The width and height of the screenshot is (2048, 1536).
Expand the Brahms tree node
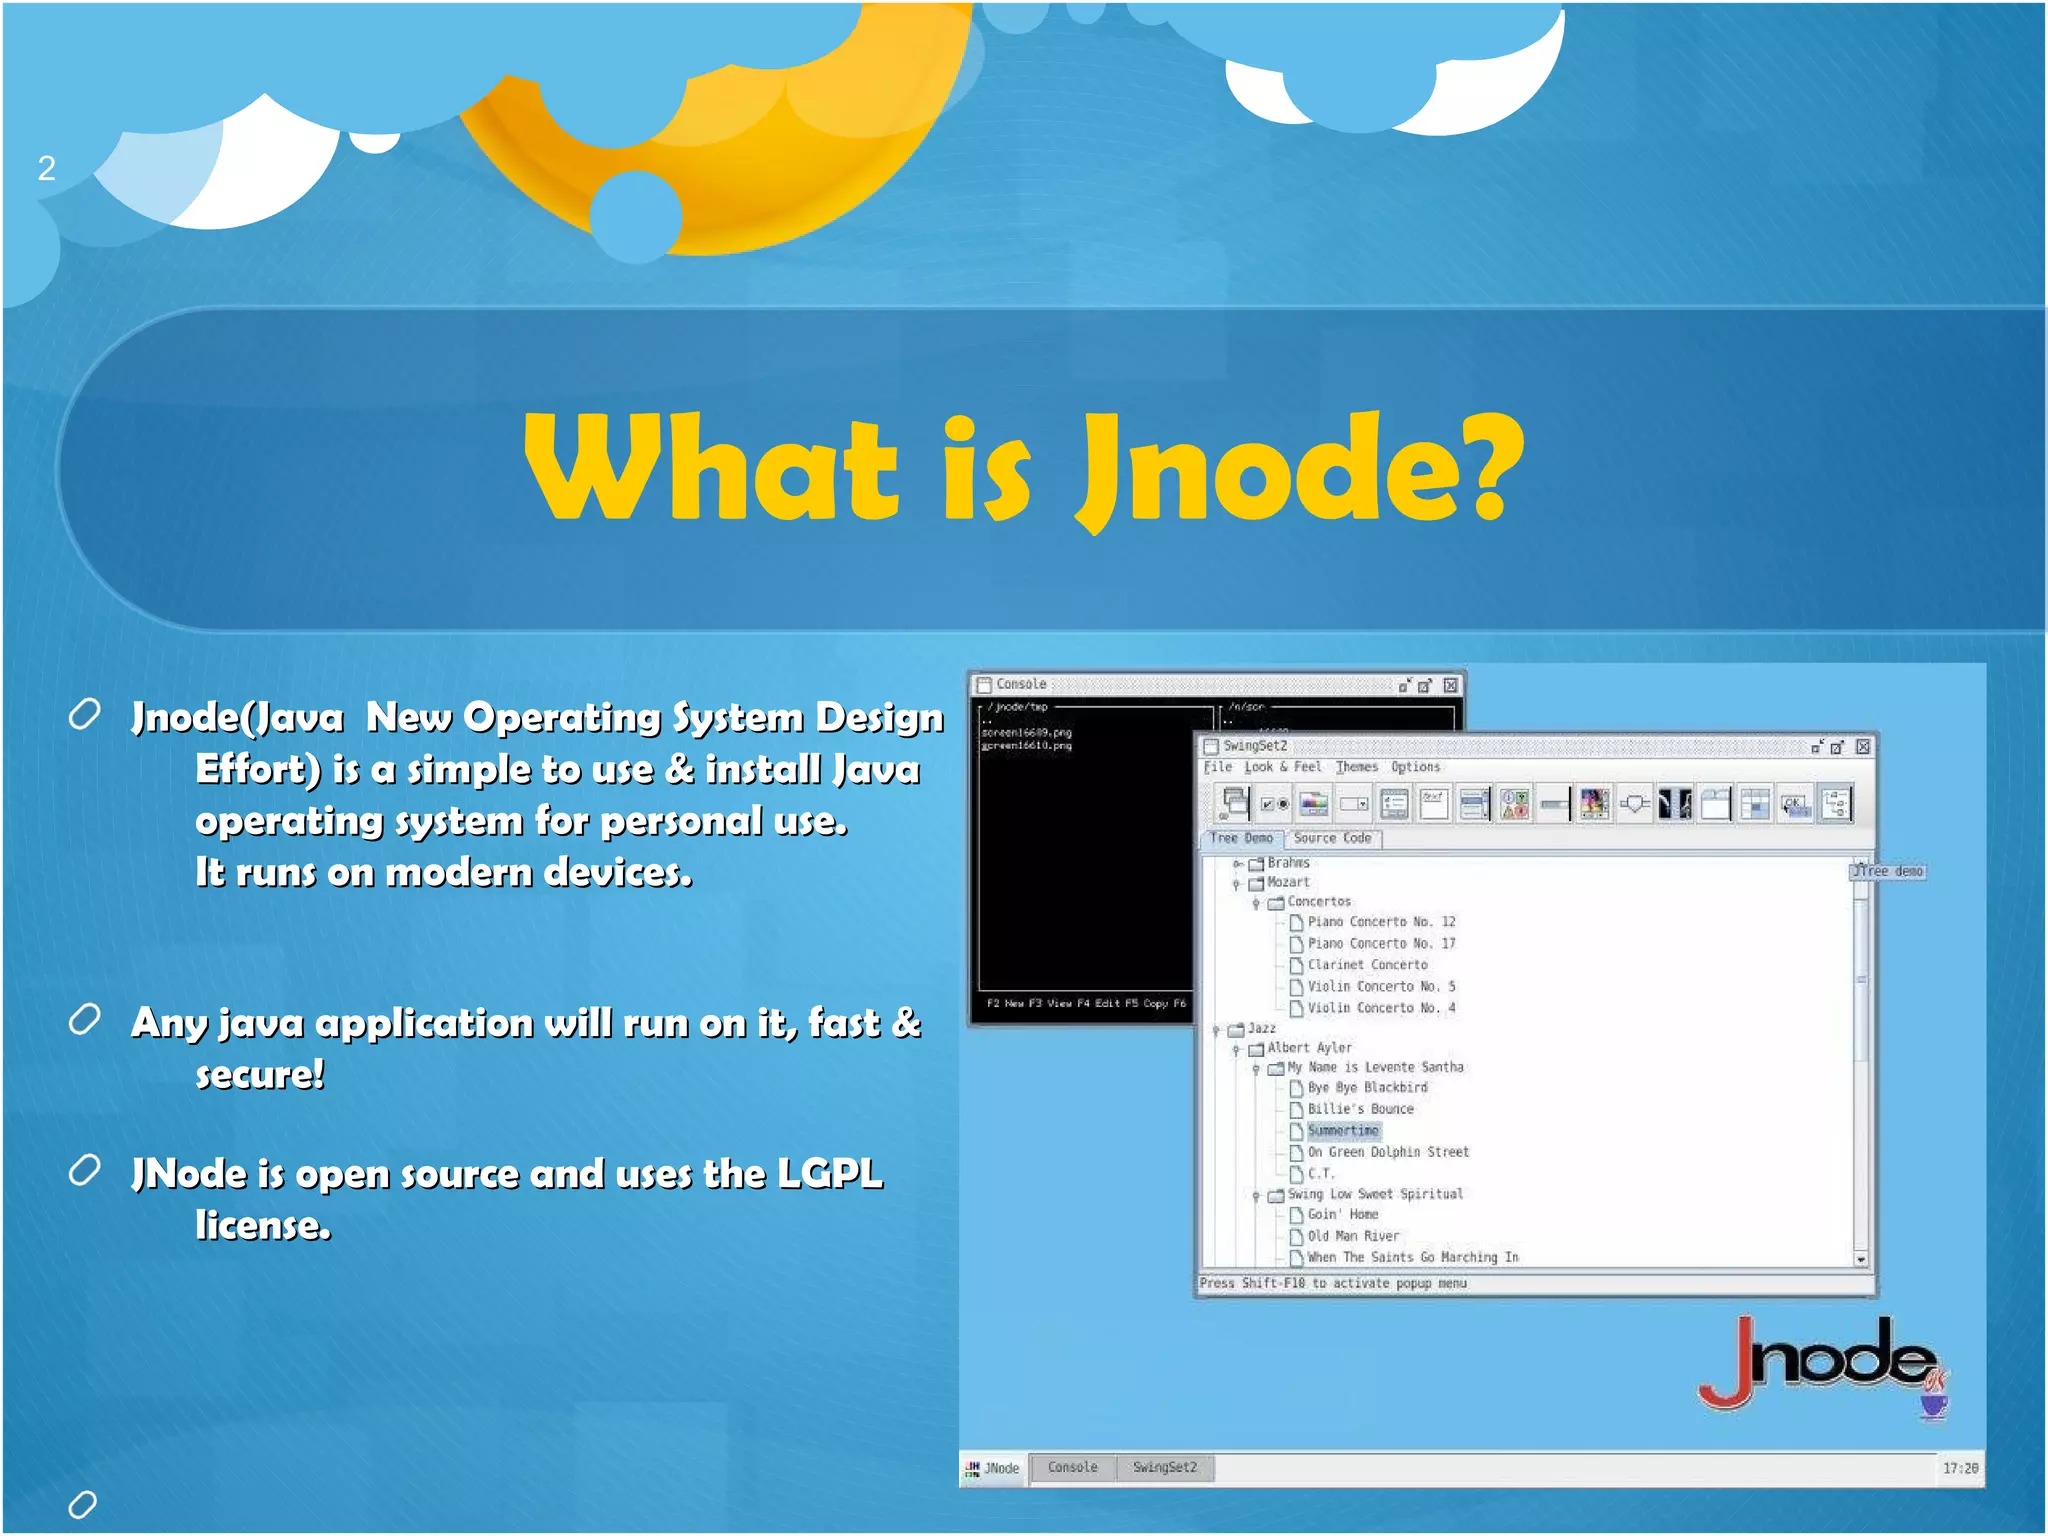1237,863
